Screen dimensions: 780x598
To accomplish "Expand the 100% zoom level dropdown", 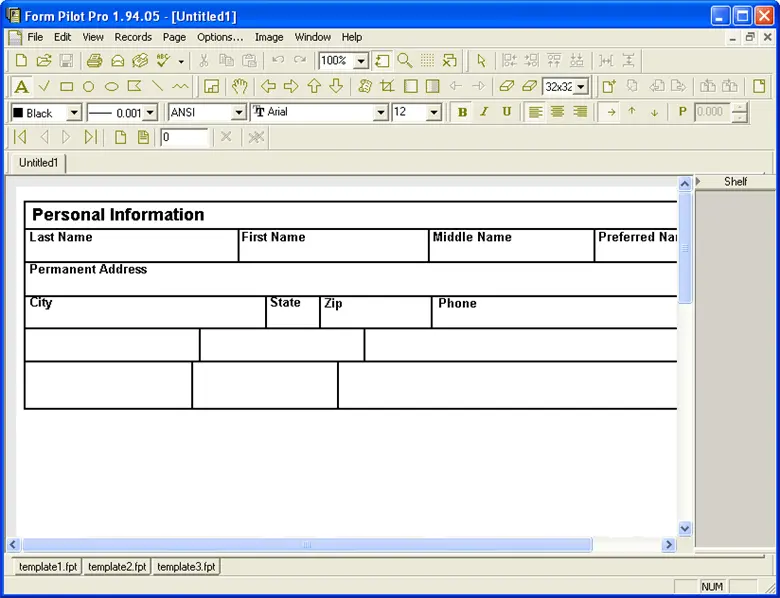I will 361,62.
